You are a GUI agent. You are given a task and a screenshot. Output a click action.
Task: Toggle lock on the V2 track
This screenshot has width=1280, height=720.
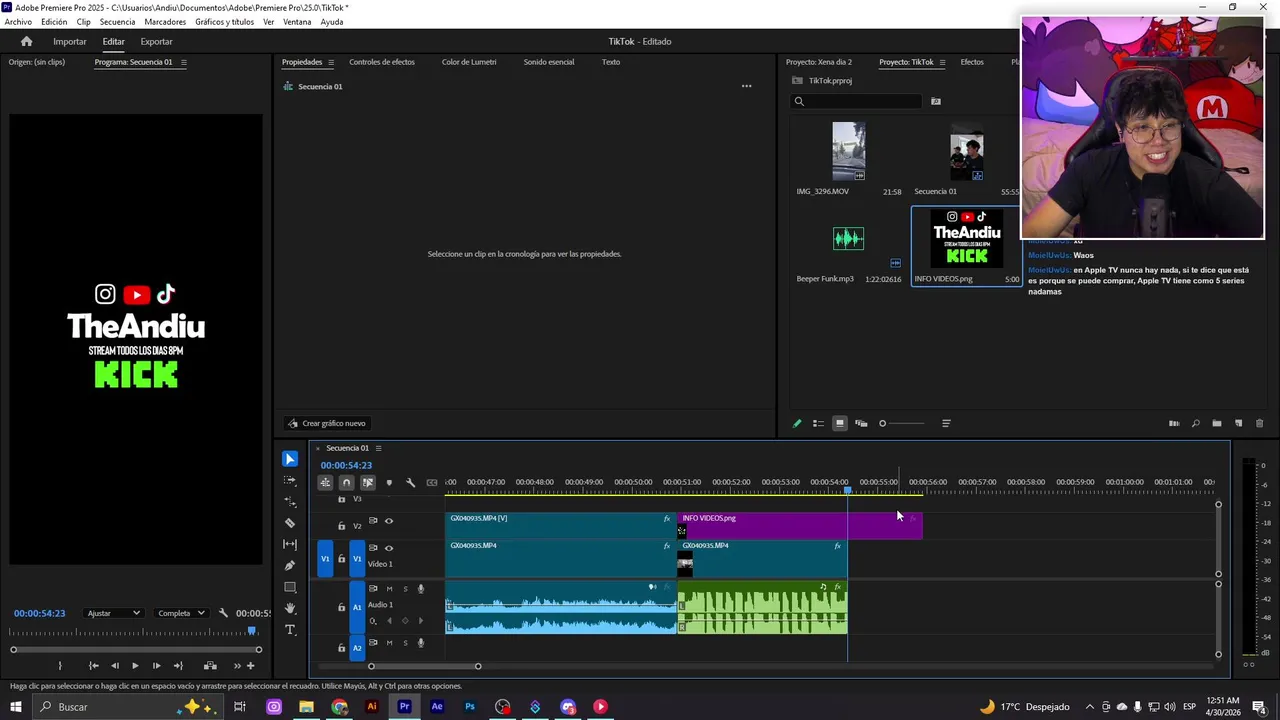(x=341, y=526)
